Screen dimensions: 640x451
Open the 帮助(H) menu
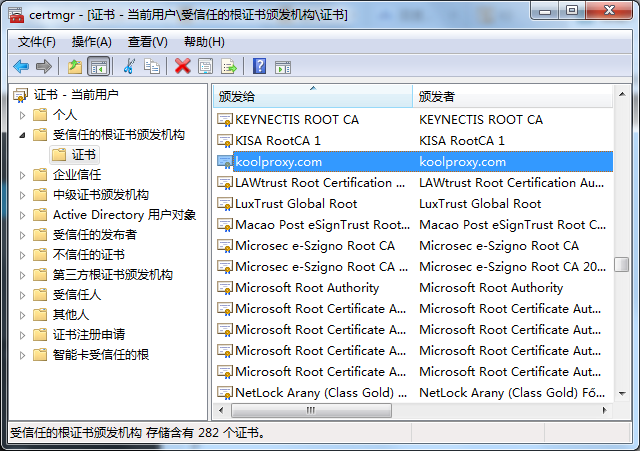click(204, 42)
